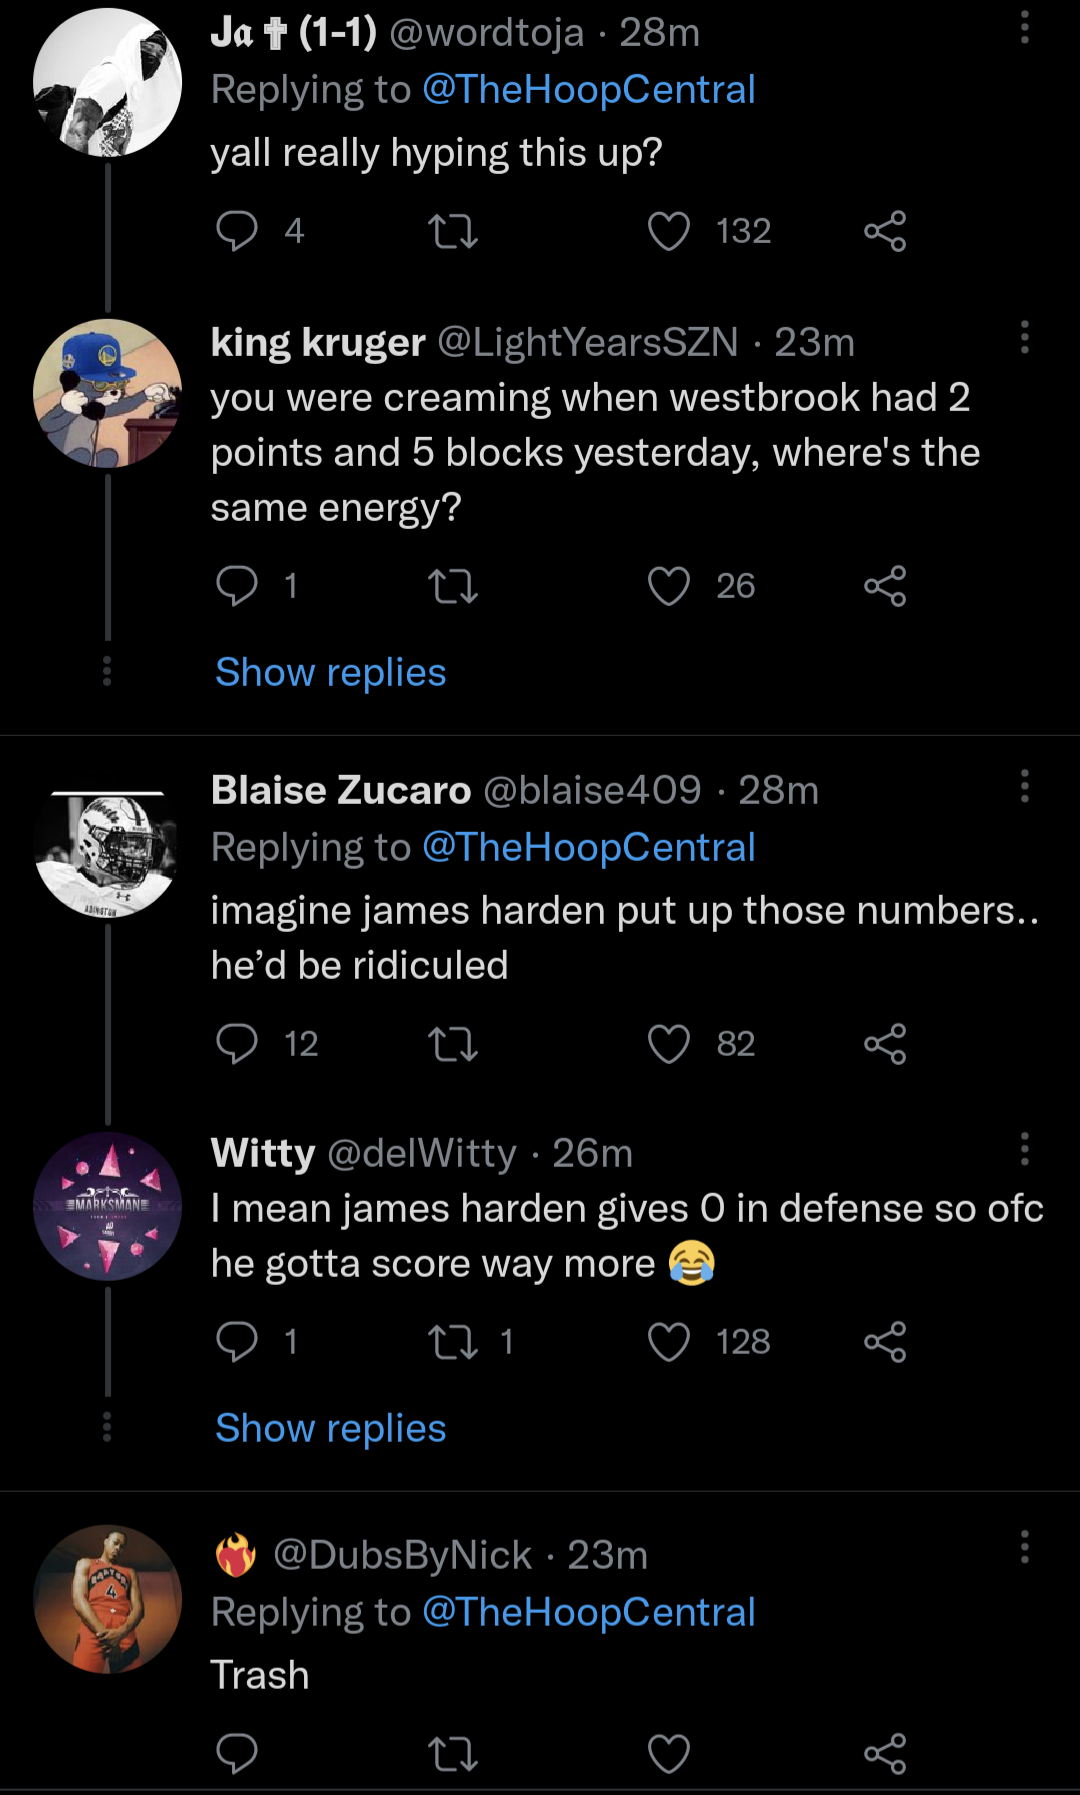The height and width of the screenshot is (1795, 1080).
Task: Retweet king kruger's reply
Action: click(453, 587)
